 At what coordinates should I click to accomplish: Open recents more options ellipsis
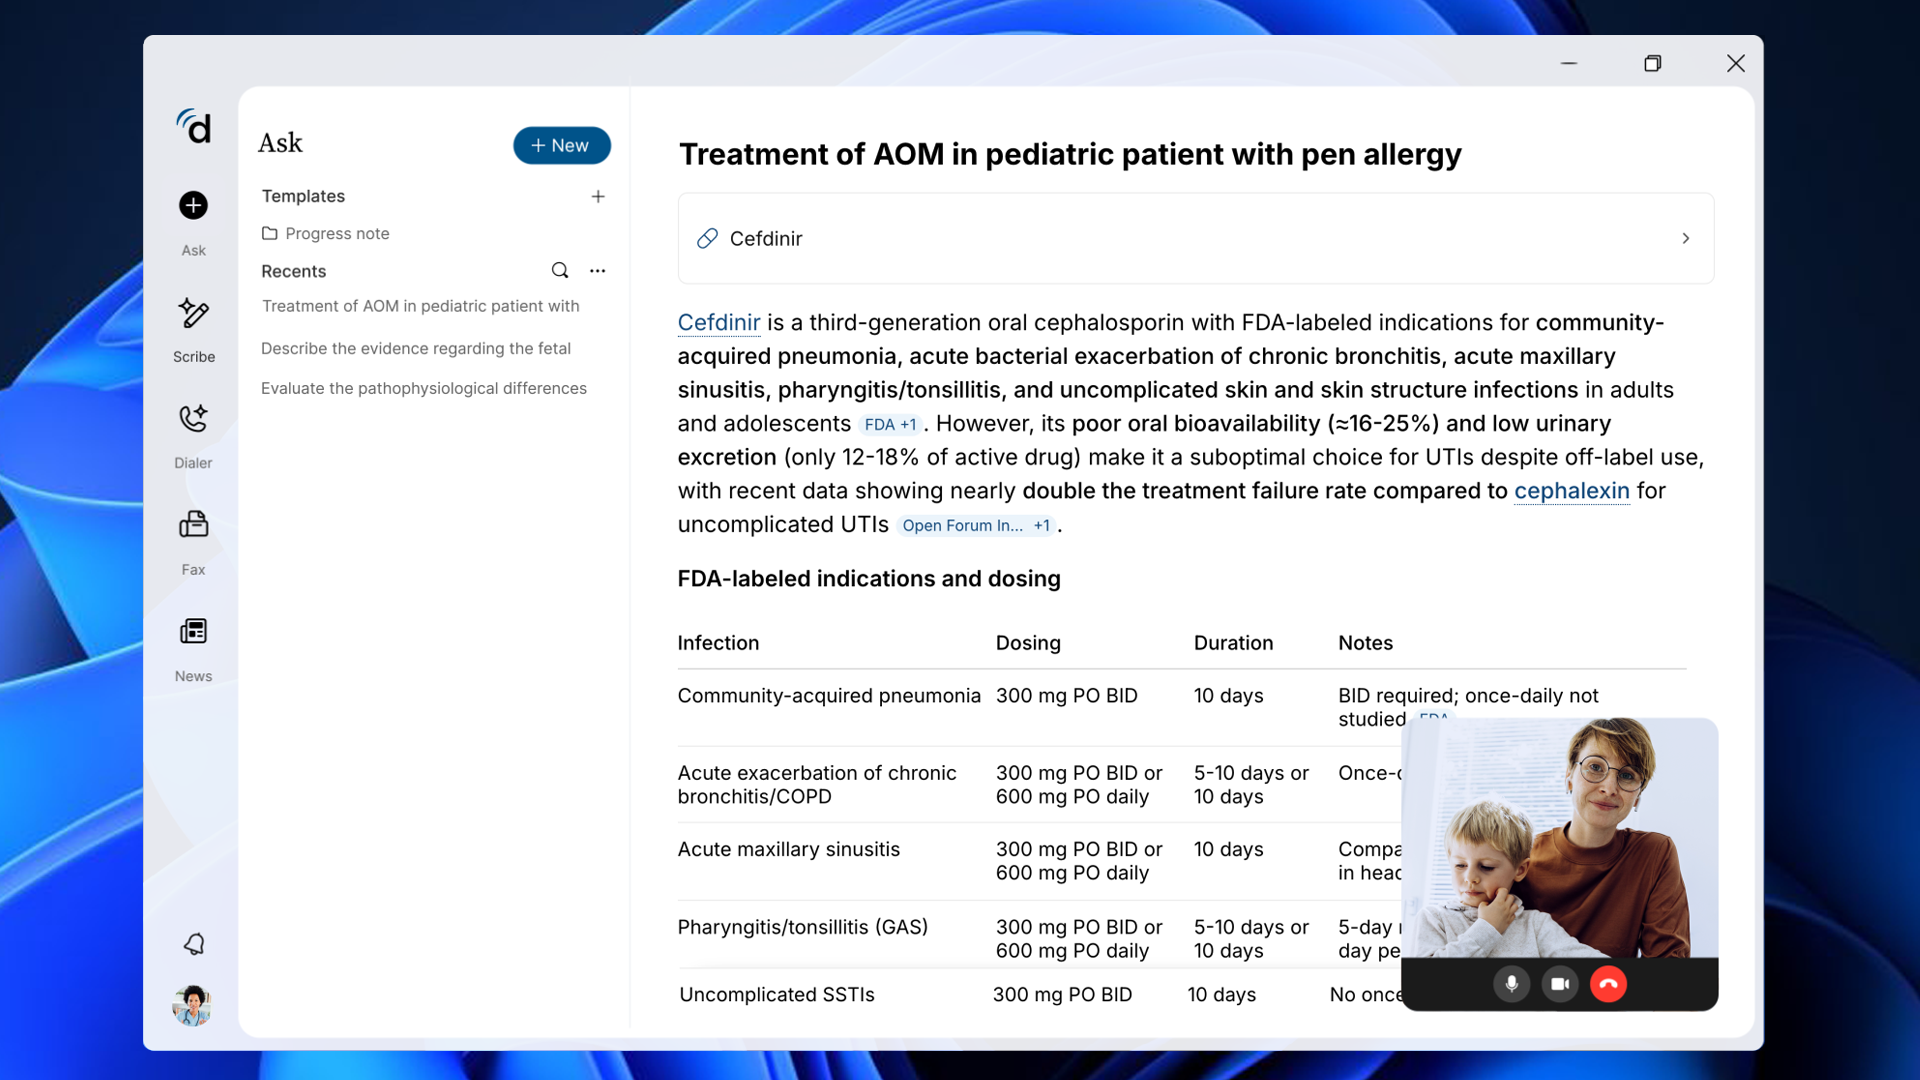click(598, 270)
